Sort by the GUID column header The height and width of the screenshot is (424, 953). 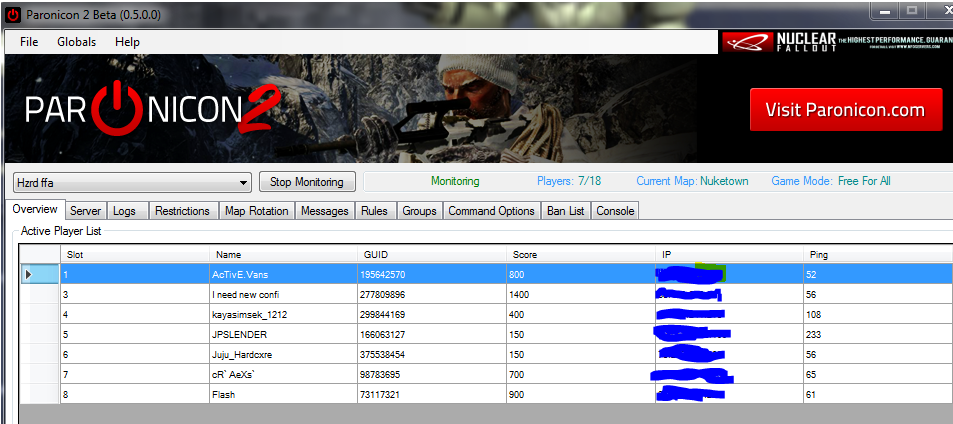pyautogui.click(x=432, y=255)
